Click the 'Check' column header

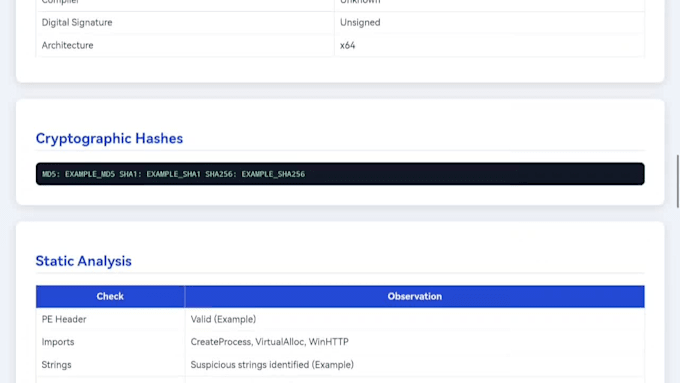(x=110, y=296)
